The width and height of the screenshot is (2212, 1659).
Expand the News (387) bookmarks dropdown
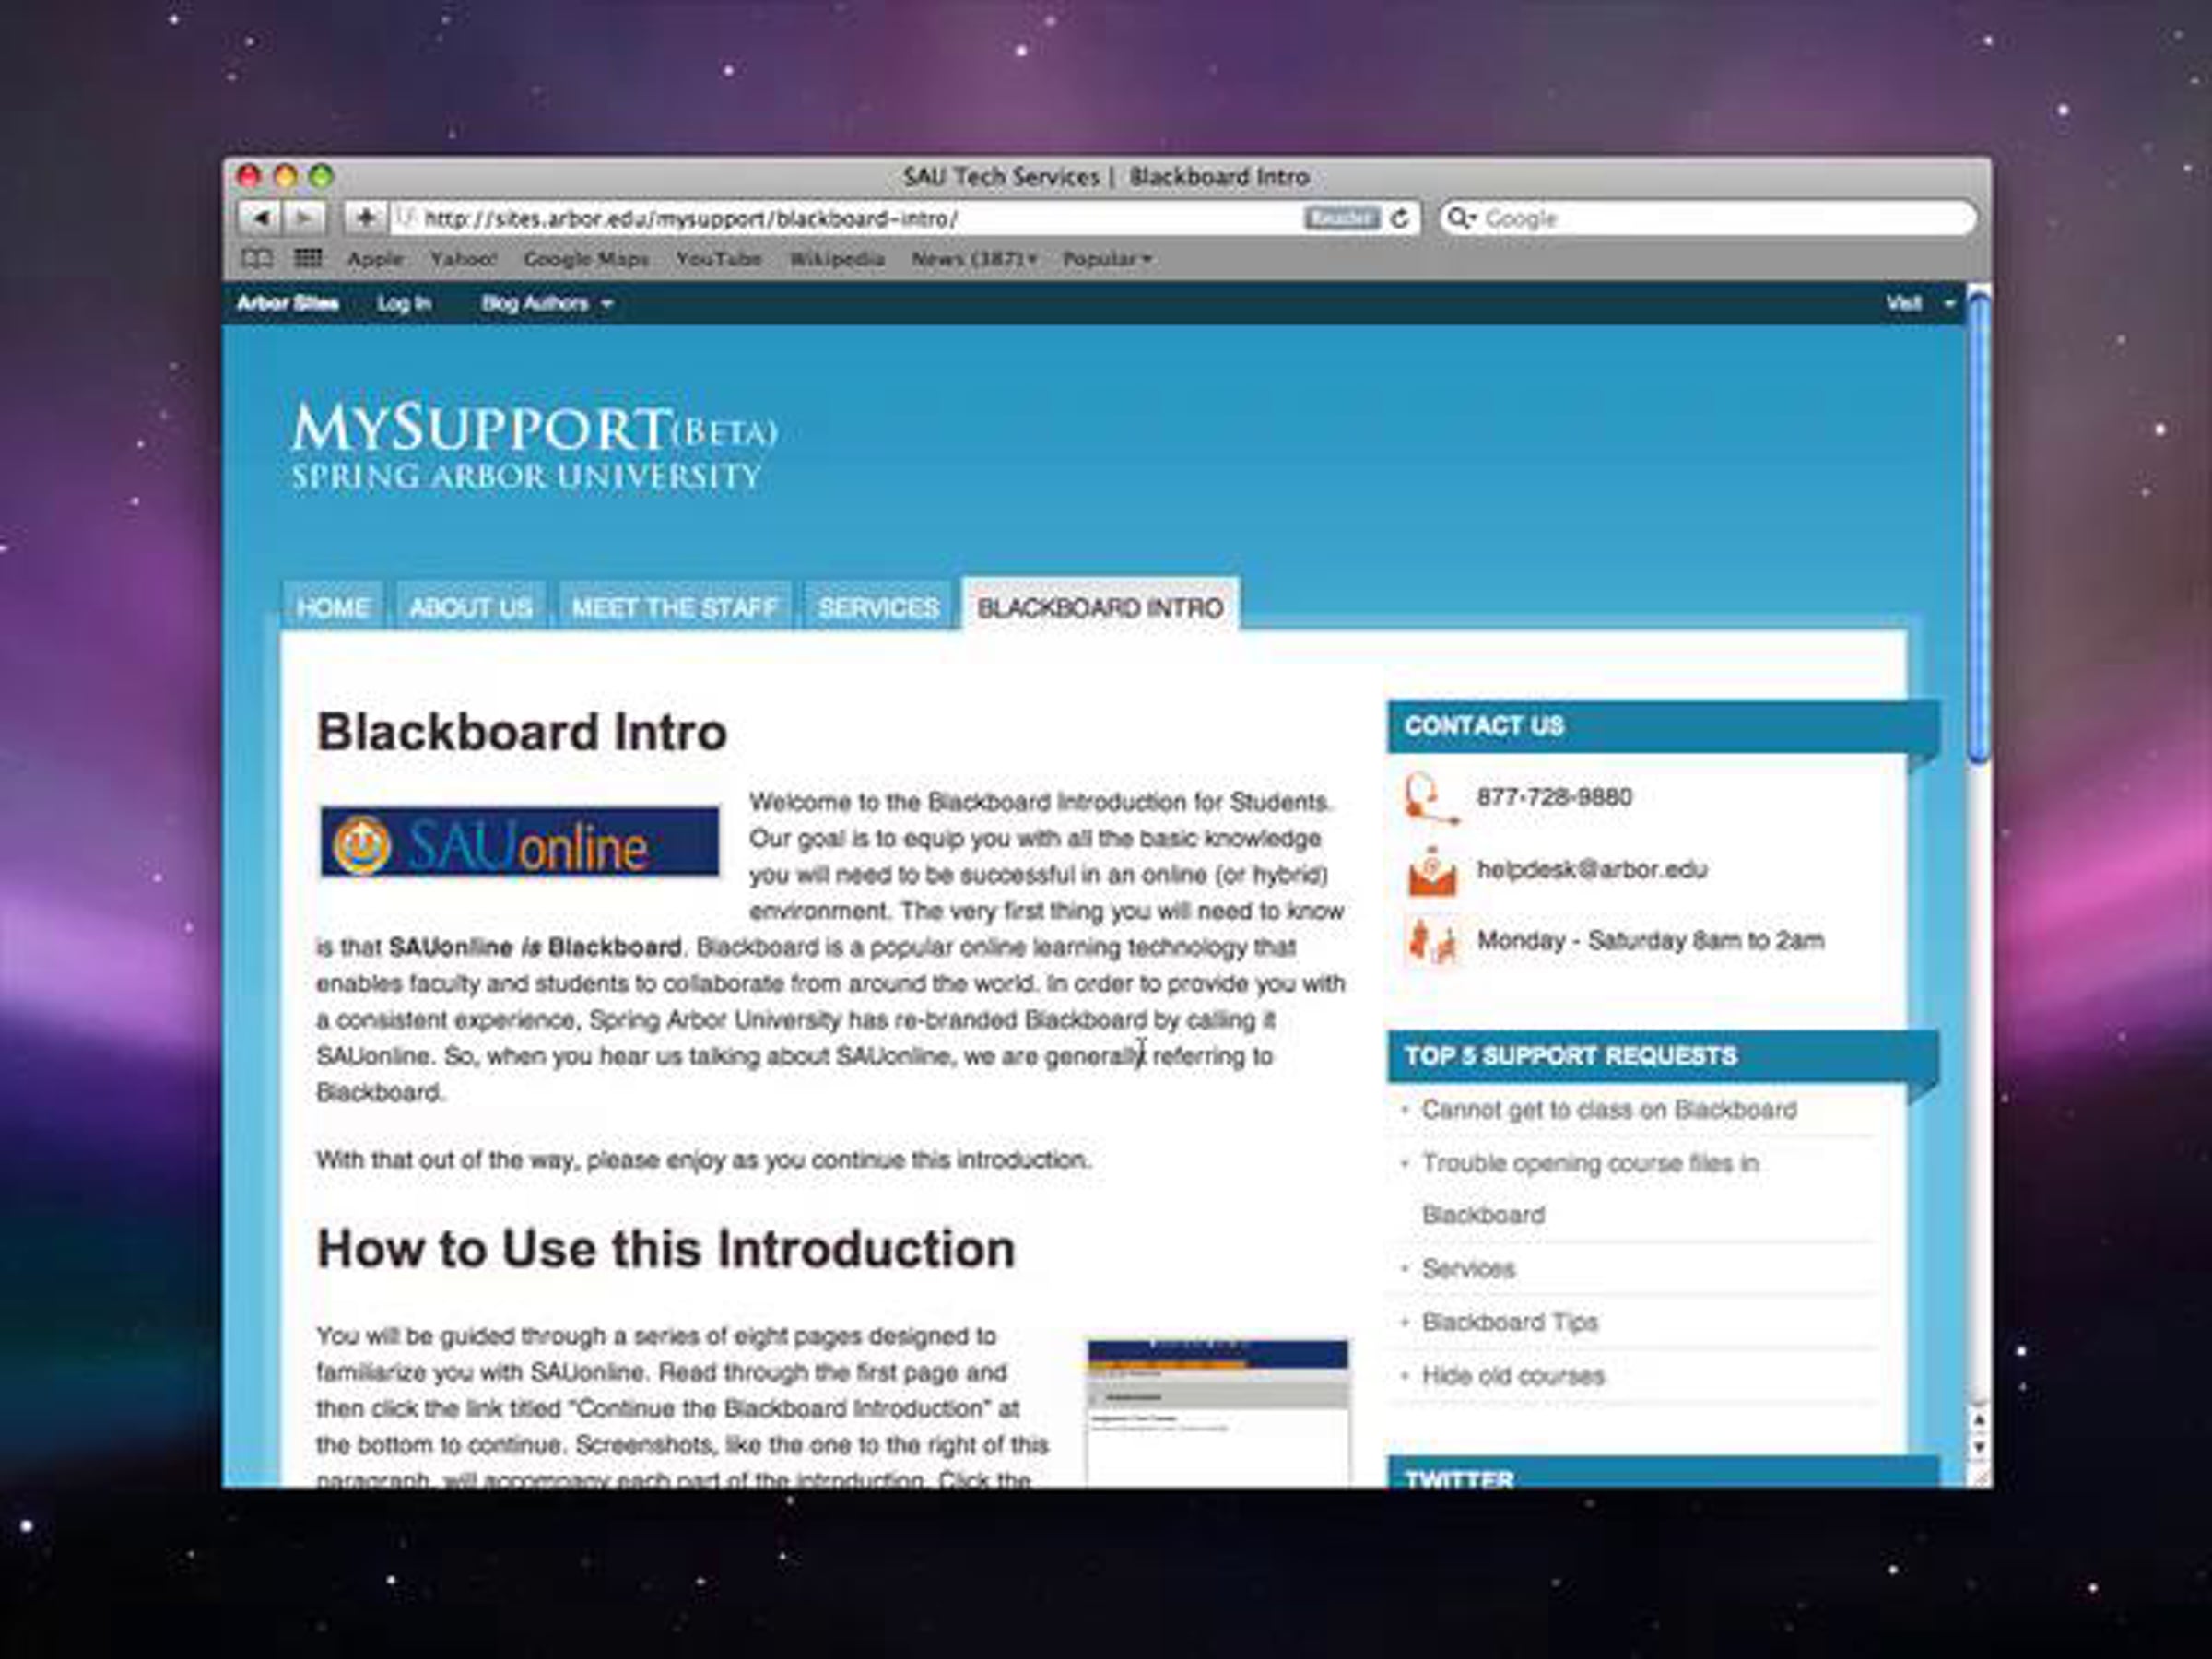[x=974, y=259]
